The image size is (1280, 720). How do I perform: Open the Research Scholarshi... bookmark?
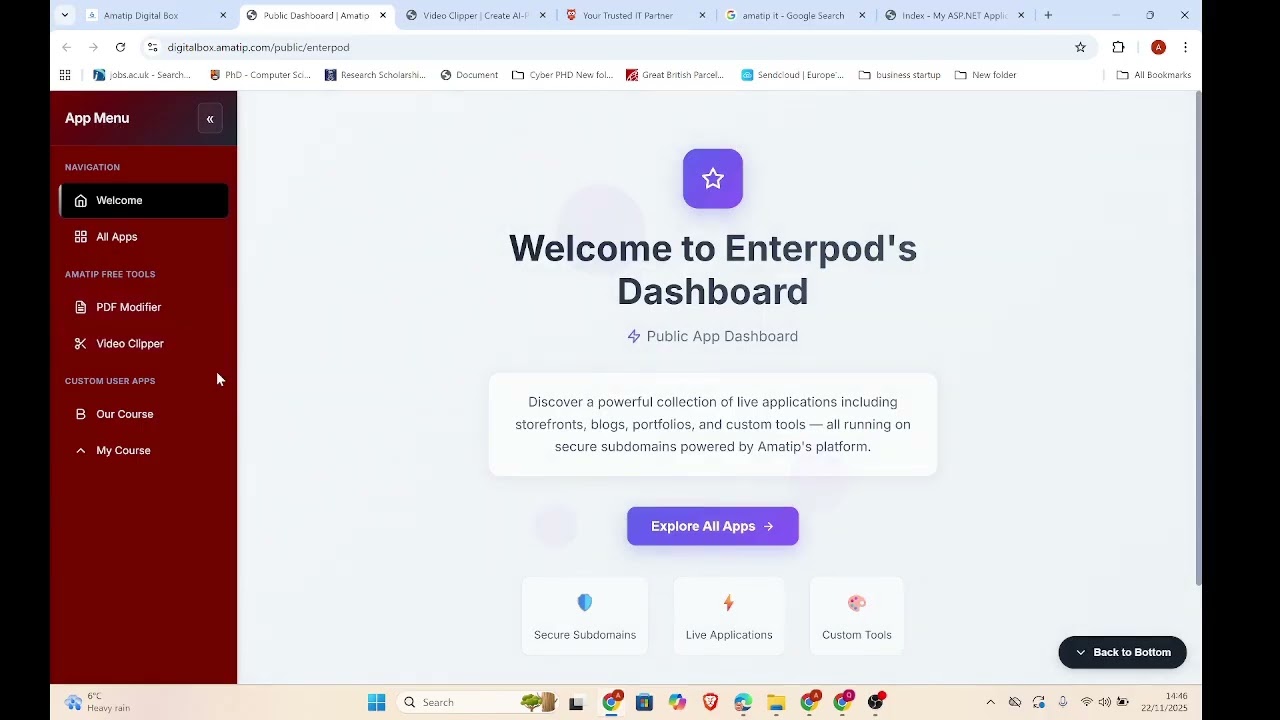pos(375,75)
